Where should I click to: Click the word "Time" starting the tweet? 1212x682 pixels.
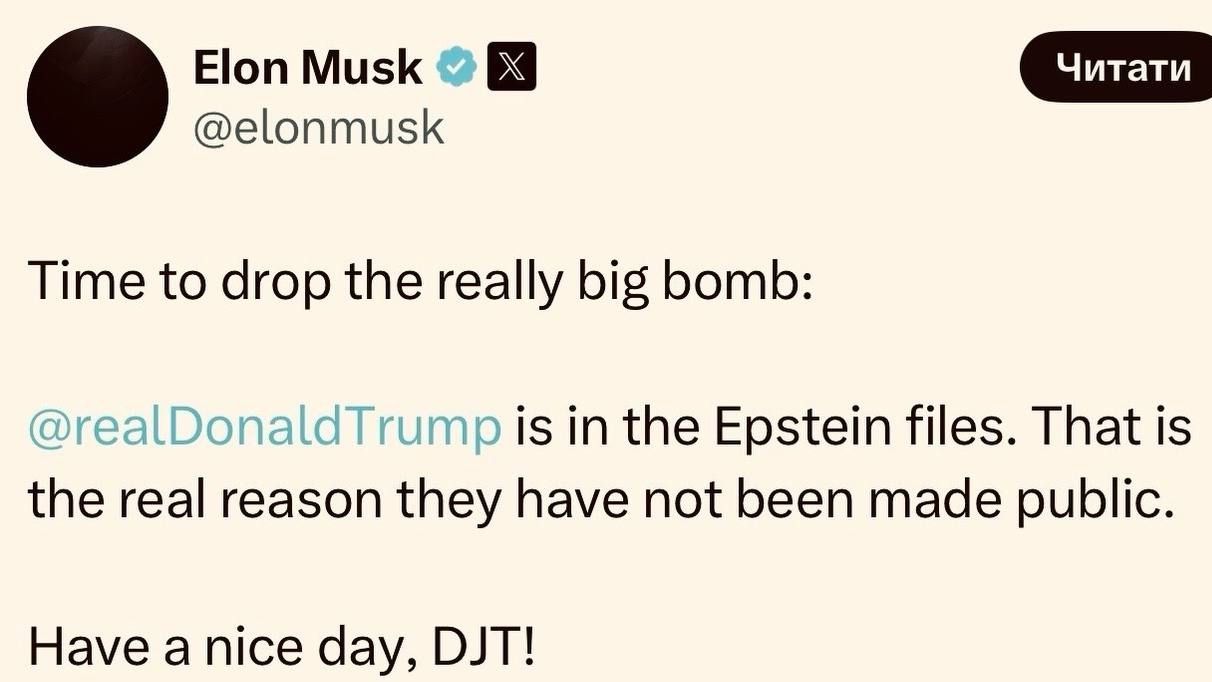coord(79,283)
